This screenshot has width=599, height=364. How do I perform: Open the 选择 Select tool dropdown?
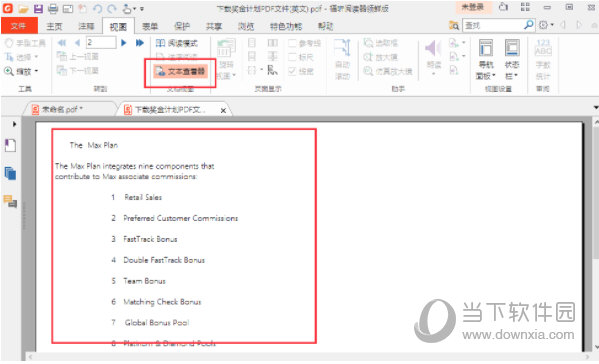click(21, 57)
